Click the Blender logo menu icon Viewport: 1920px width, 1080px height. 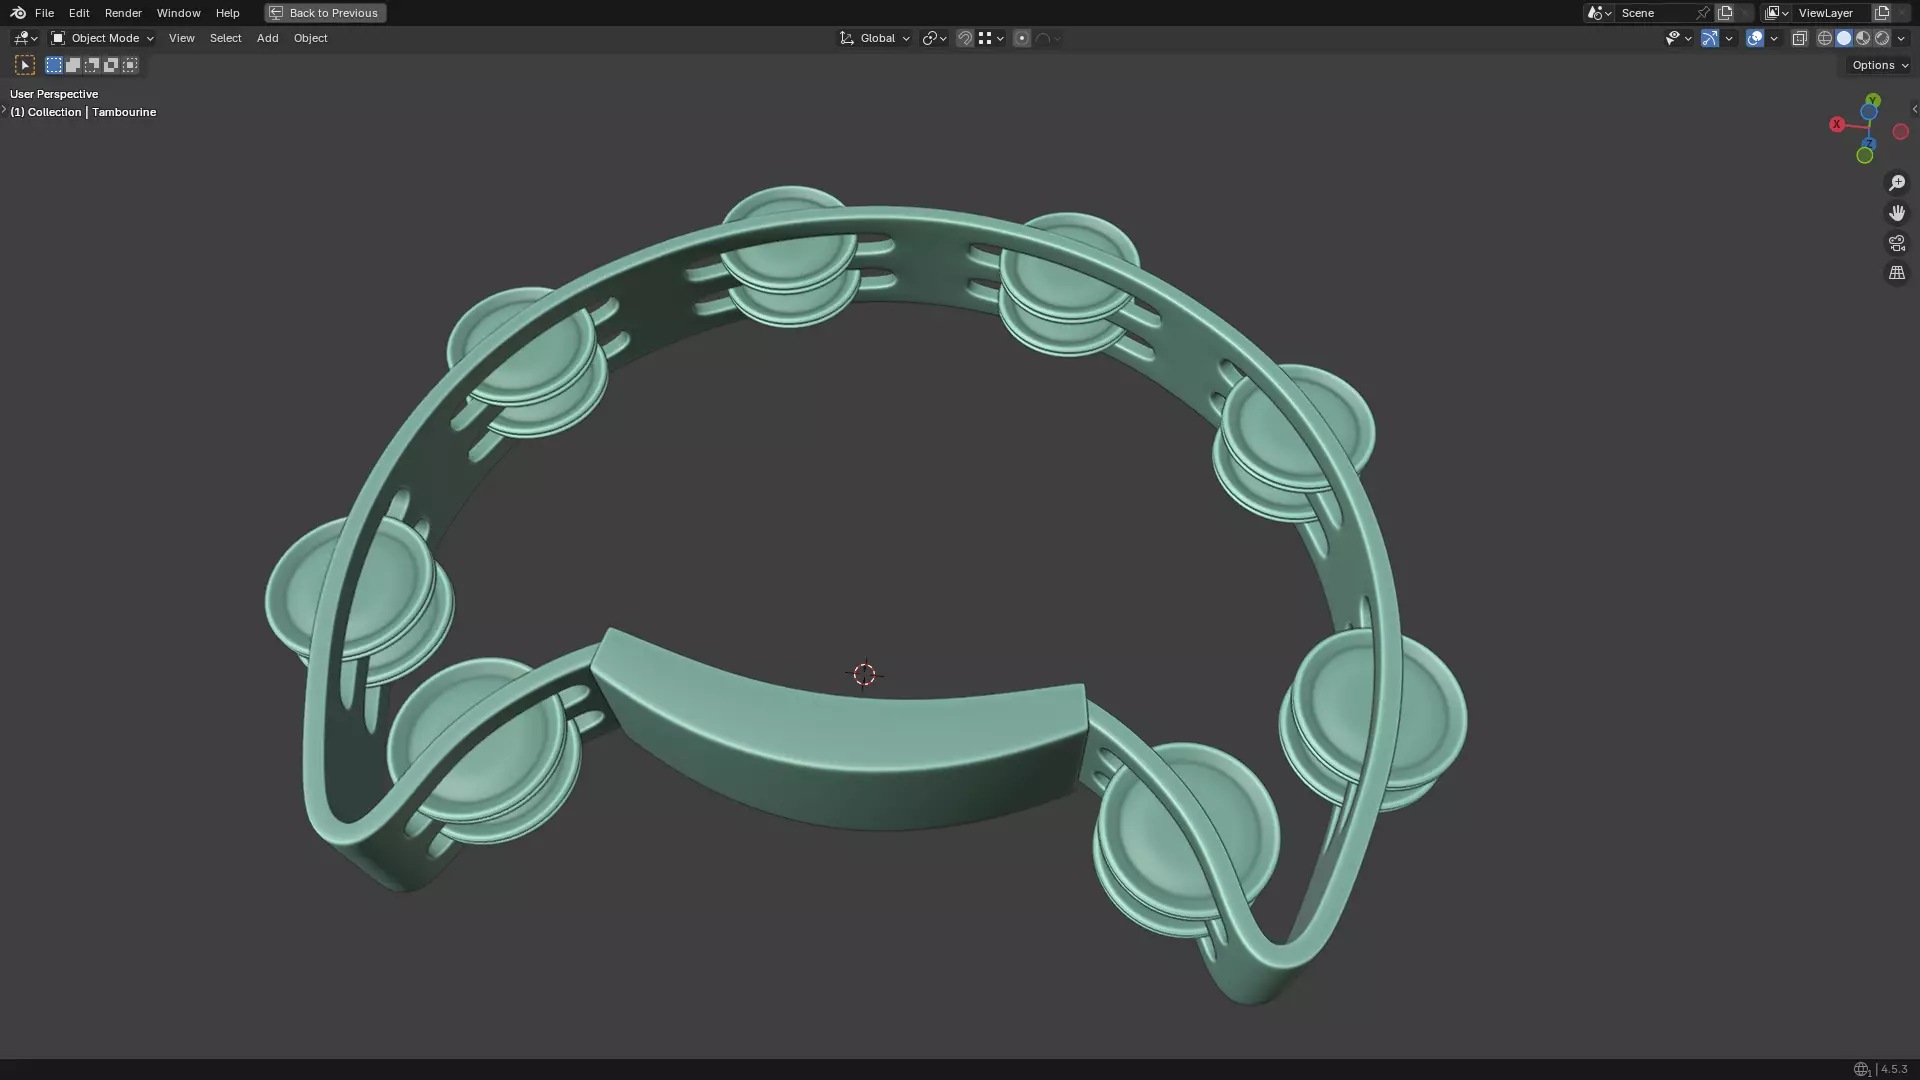(x=18, y=13)
